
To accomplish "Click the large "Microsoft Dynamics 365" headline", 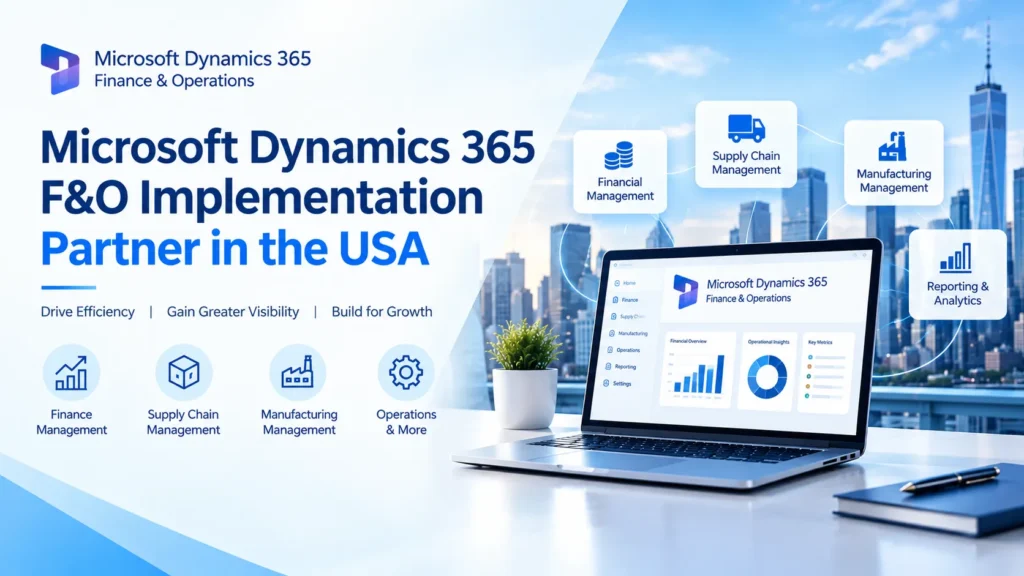I will tap(288, 147).
